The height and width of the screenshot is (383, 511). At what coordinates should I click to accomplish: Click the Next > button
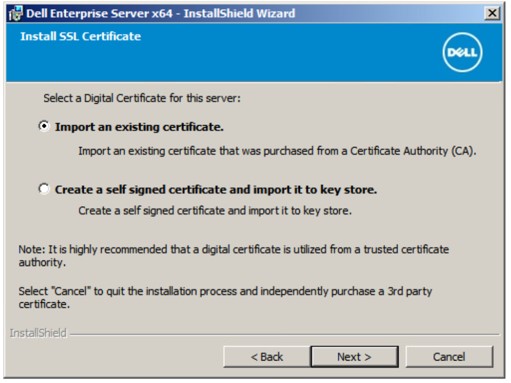click(x=354, y=357)
